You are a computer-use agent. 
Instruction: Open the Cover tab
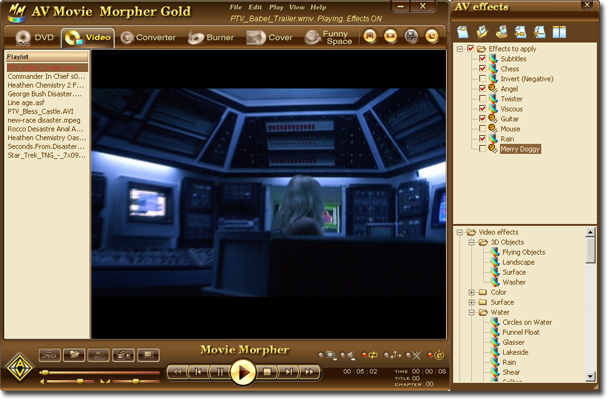click(x=269, y=37)
